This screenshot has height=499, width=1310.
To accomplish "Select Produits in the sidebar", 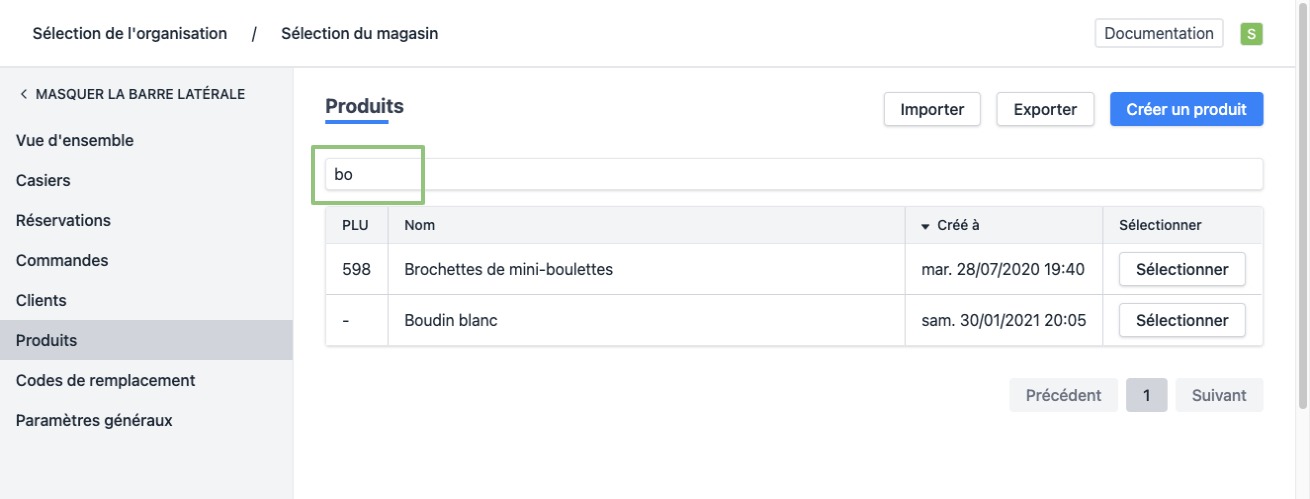I will [46, 341].
